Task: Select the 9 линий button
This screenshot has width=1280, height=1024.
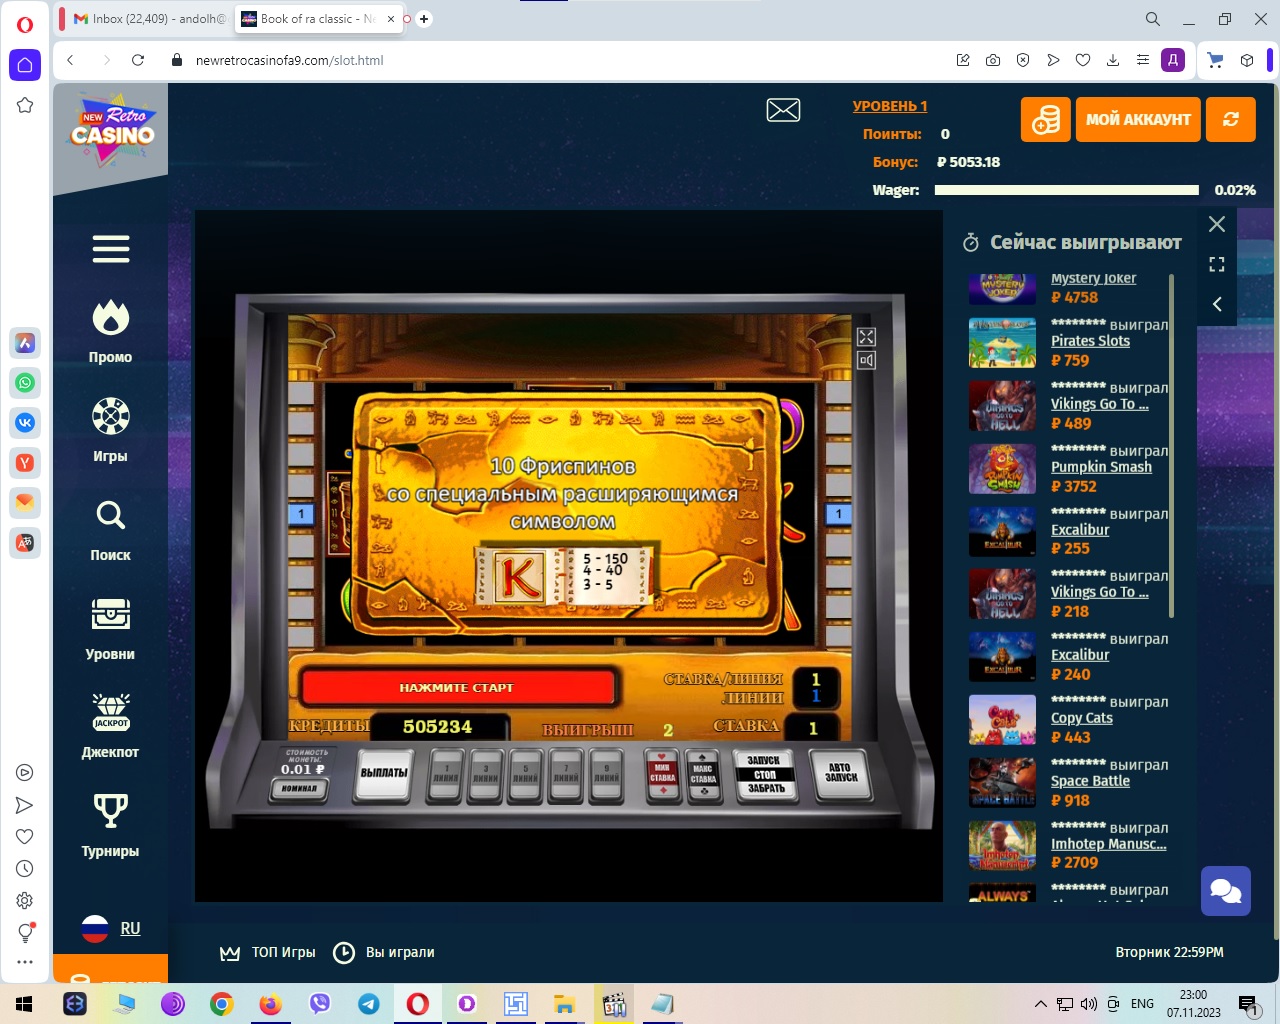Action: pyautogui.click(x=607, y=776)
